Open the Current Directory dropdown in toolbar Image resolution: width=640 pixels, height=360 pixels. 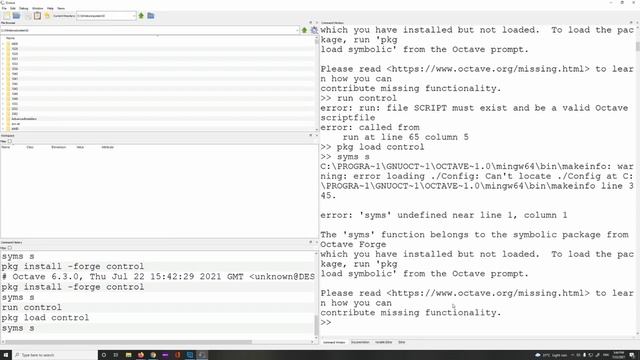[x=134, y=16]
